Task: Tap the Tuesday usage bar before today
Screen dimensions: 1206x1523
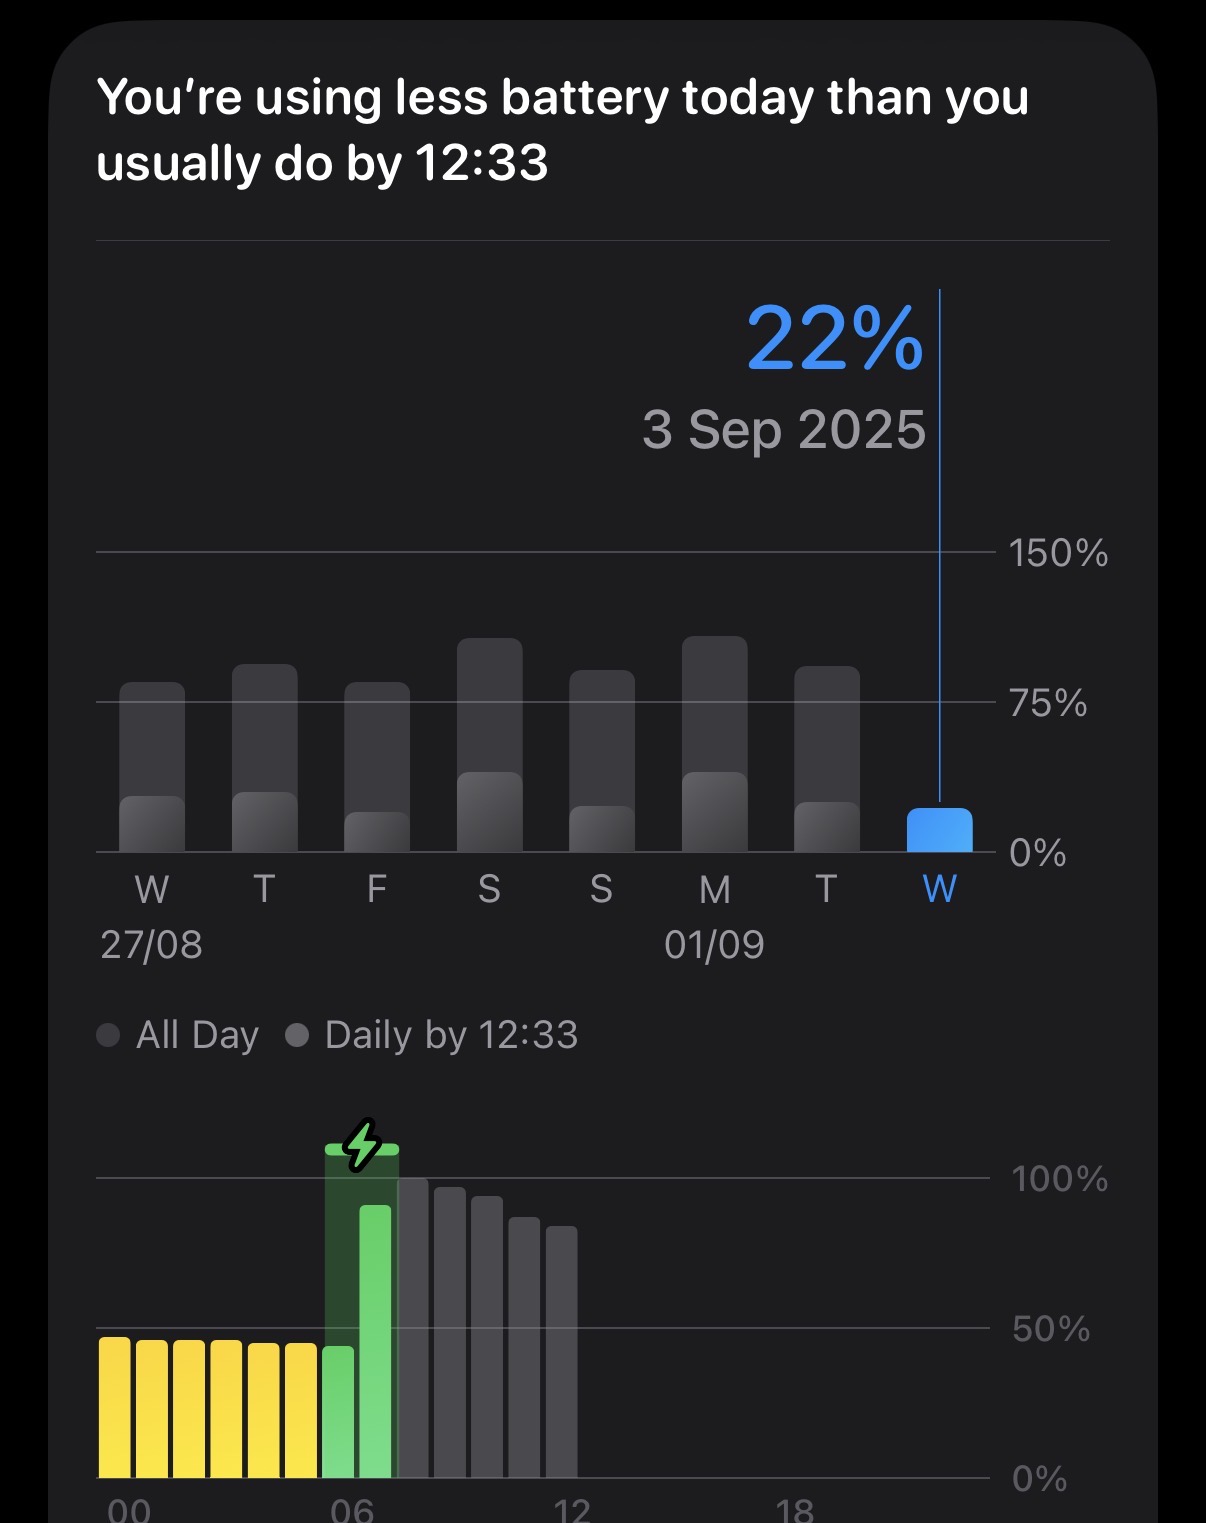Action: click(x=826, y=760)
